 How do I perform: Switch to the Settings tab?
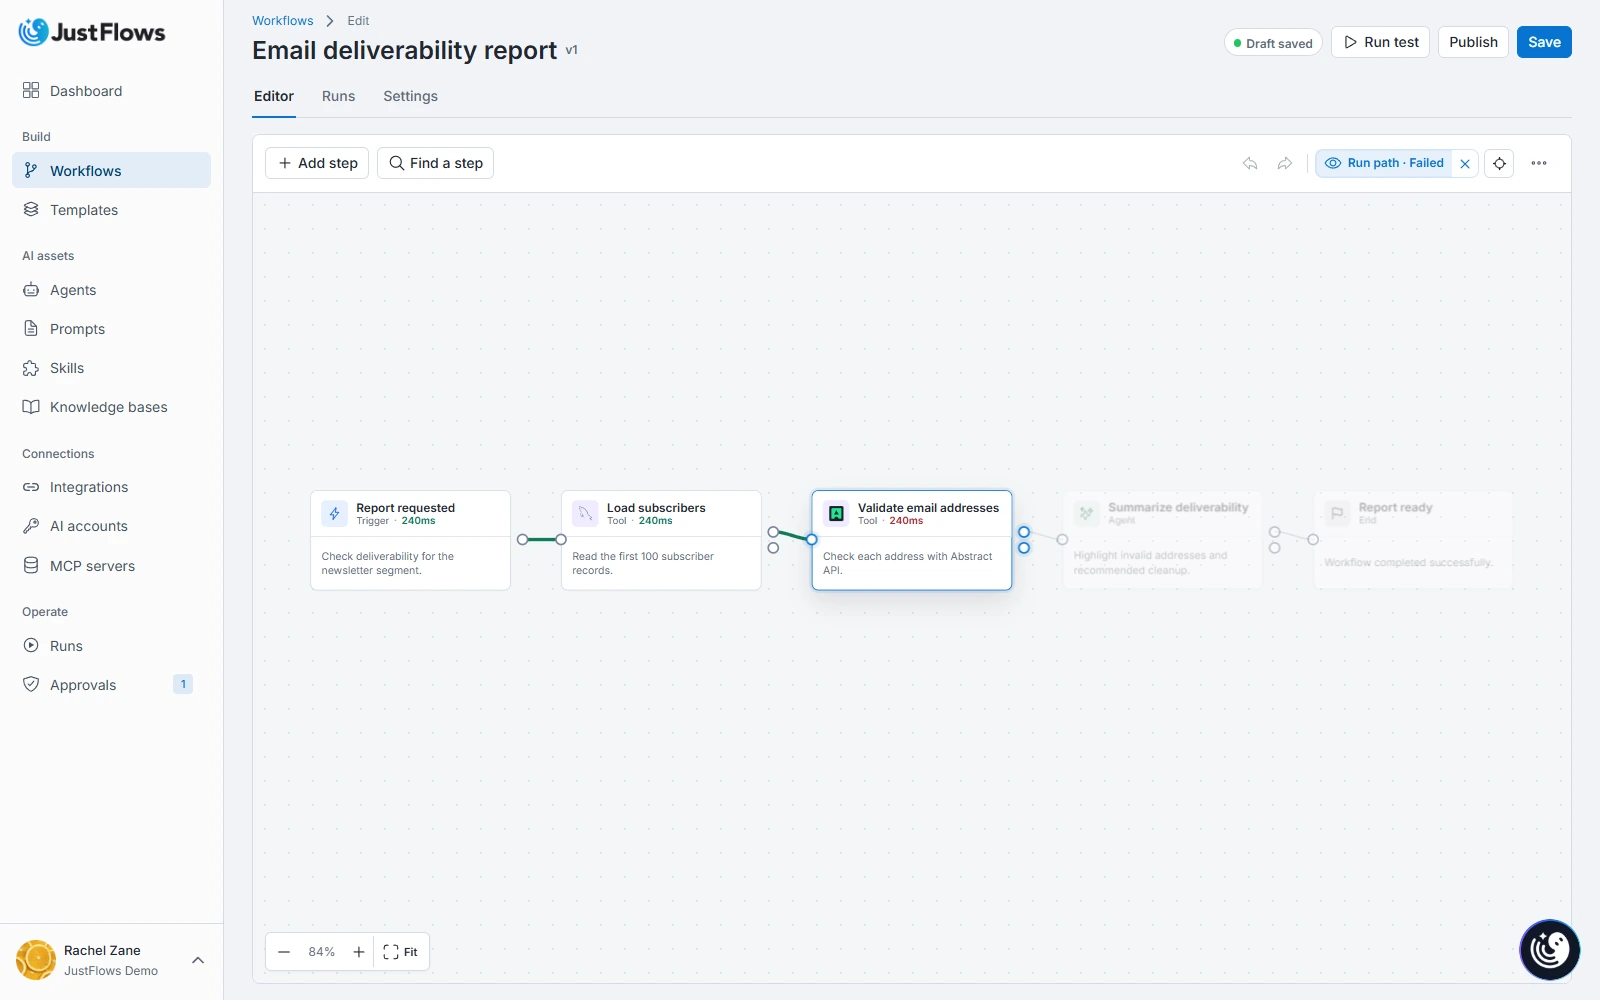coord(410,96)
